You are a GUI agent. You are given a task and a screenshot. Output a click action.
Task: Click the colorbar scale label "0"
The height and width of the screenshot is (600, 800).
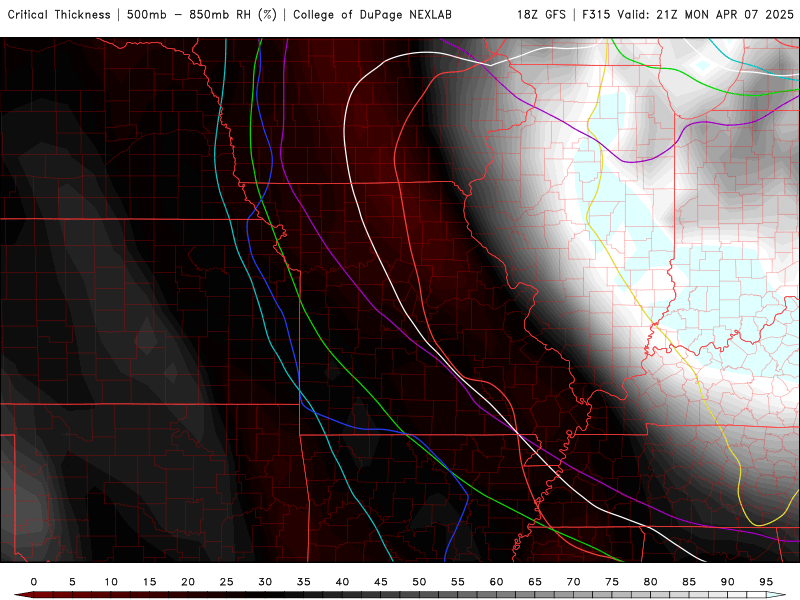click(34, 582)
